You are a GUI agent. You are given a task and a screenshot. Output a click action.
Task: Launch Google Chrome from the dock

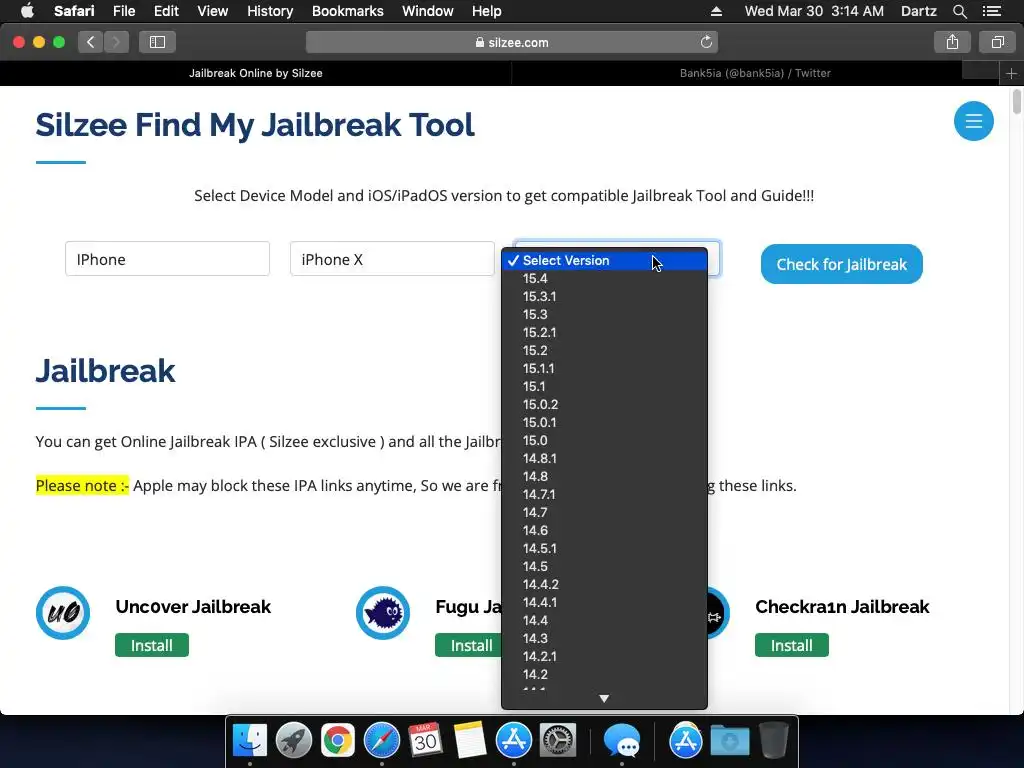338,741
